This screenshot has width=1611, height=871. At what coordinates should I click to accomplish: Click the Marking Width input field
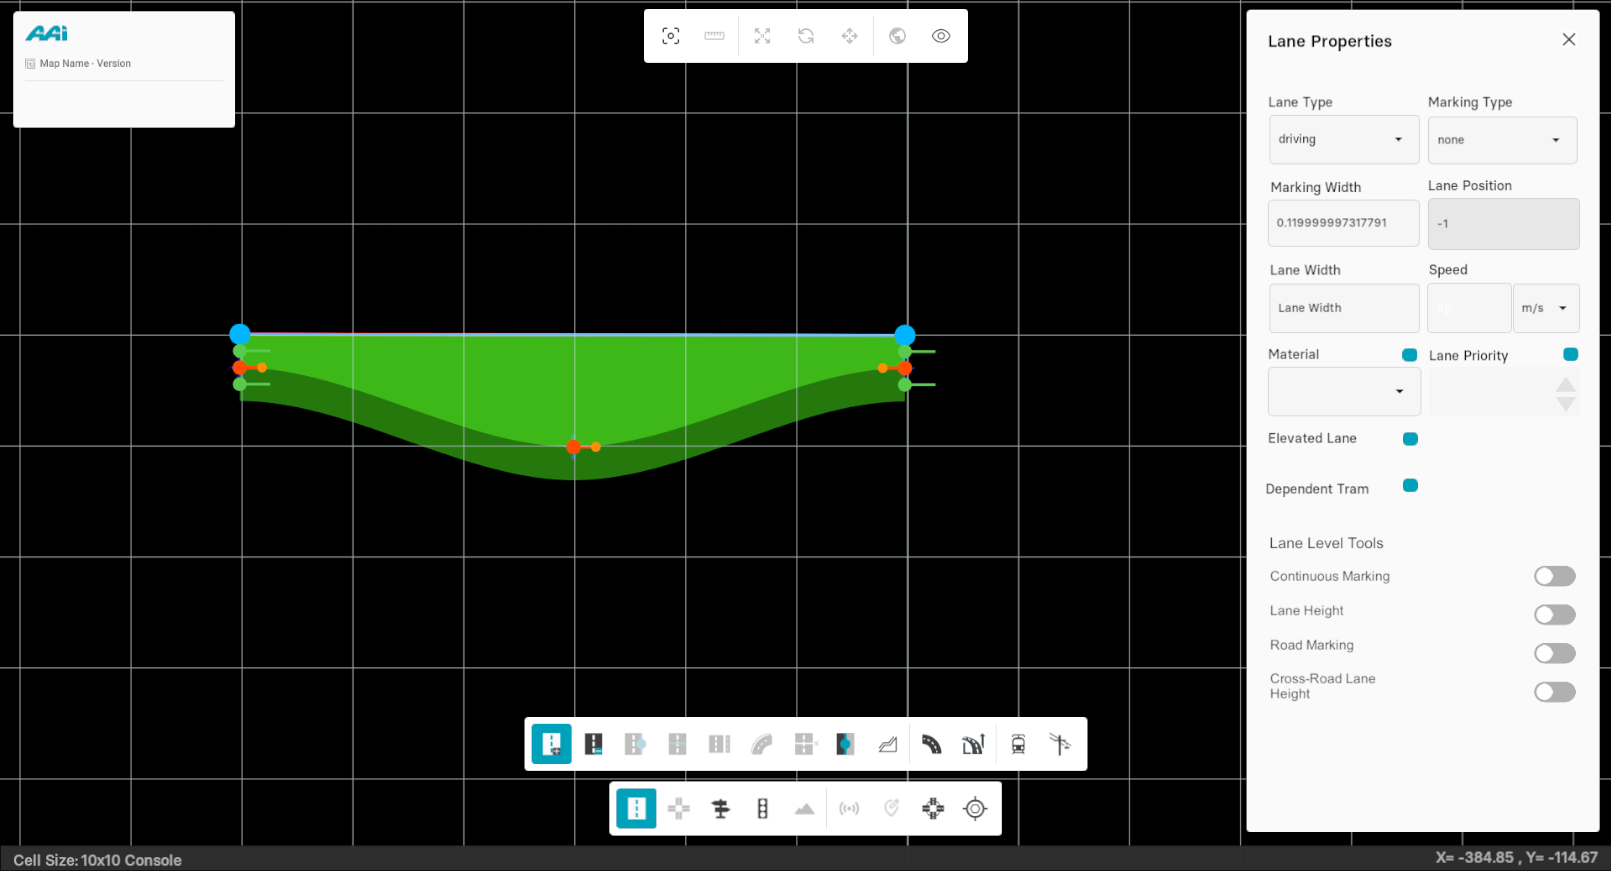1342,223
